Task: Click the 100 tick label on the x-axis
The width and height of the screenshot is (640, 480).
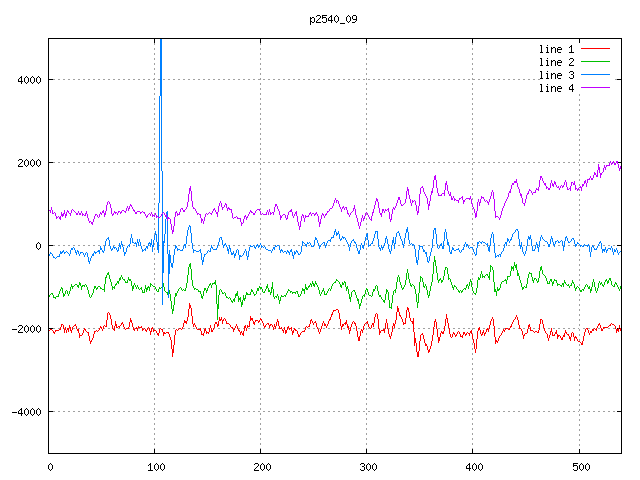Action: pyautogui.click(x=155, y=466)
